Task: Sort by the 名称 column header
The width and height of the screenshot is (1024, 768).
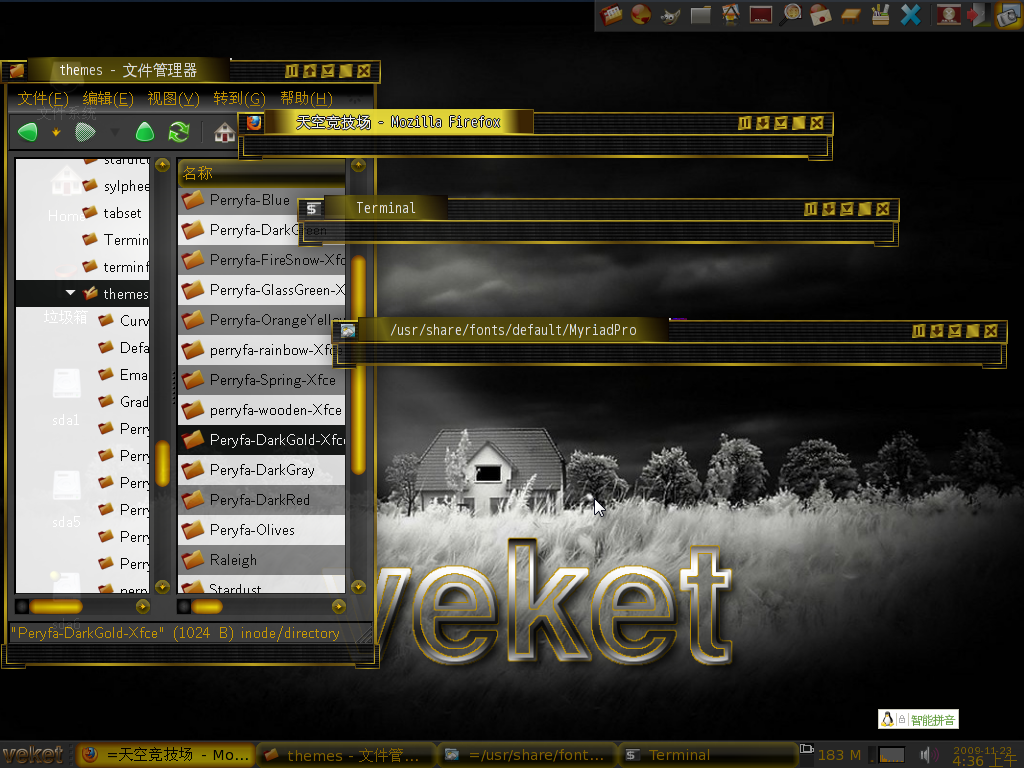Action: pos(262,173)
